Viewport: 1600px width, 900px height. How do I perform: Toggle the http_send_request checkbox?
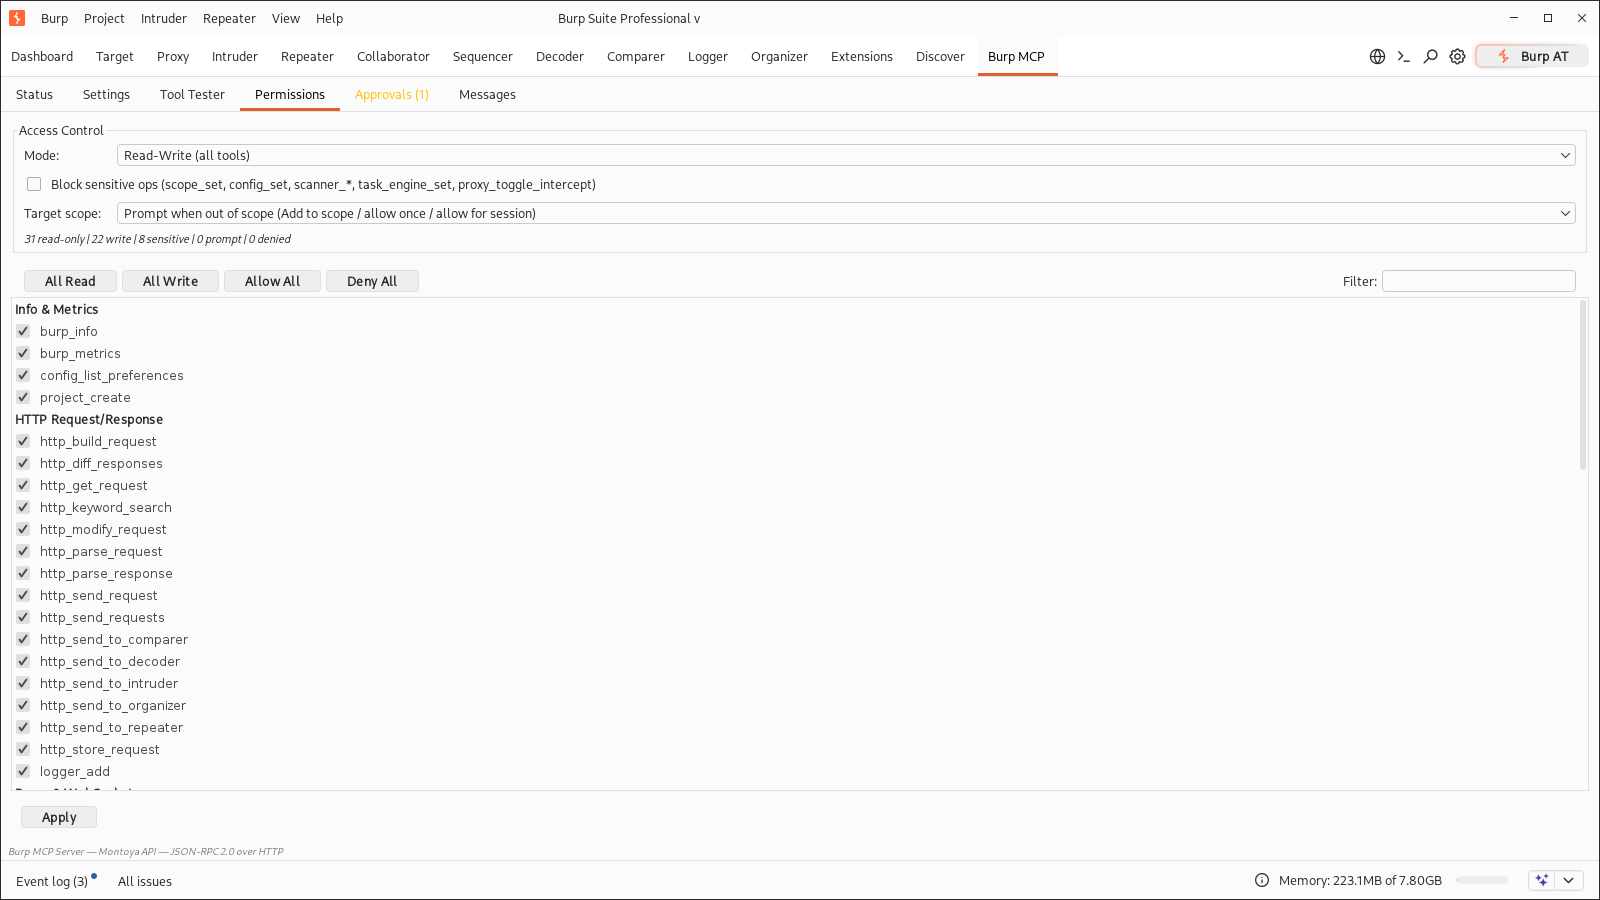[23, 595]
